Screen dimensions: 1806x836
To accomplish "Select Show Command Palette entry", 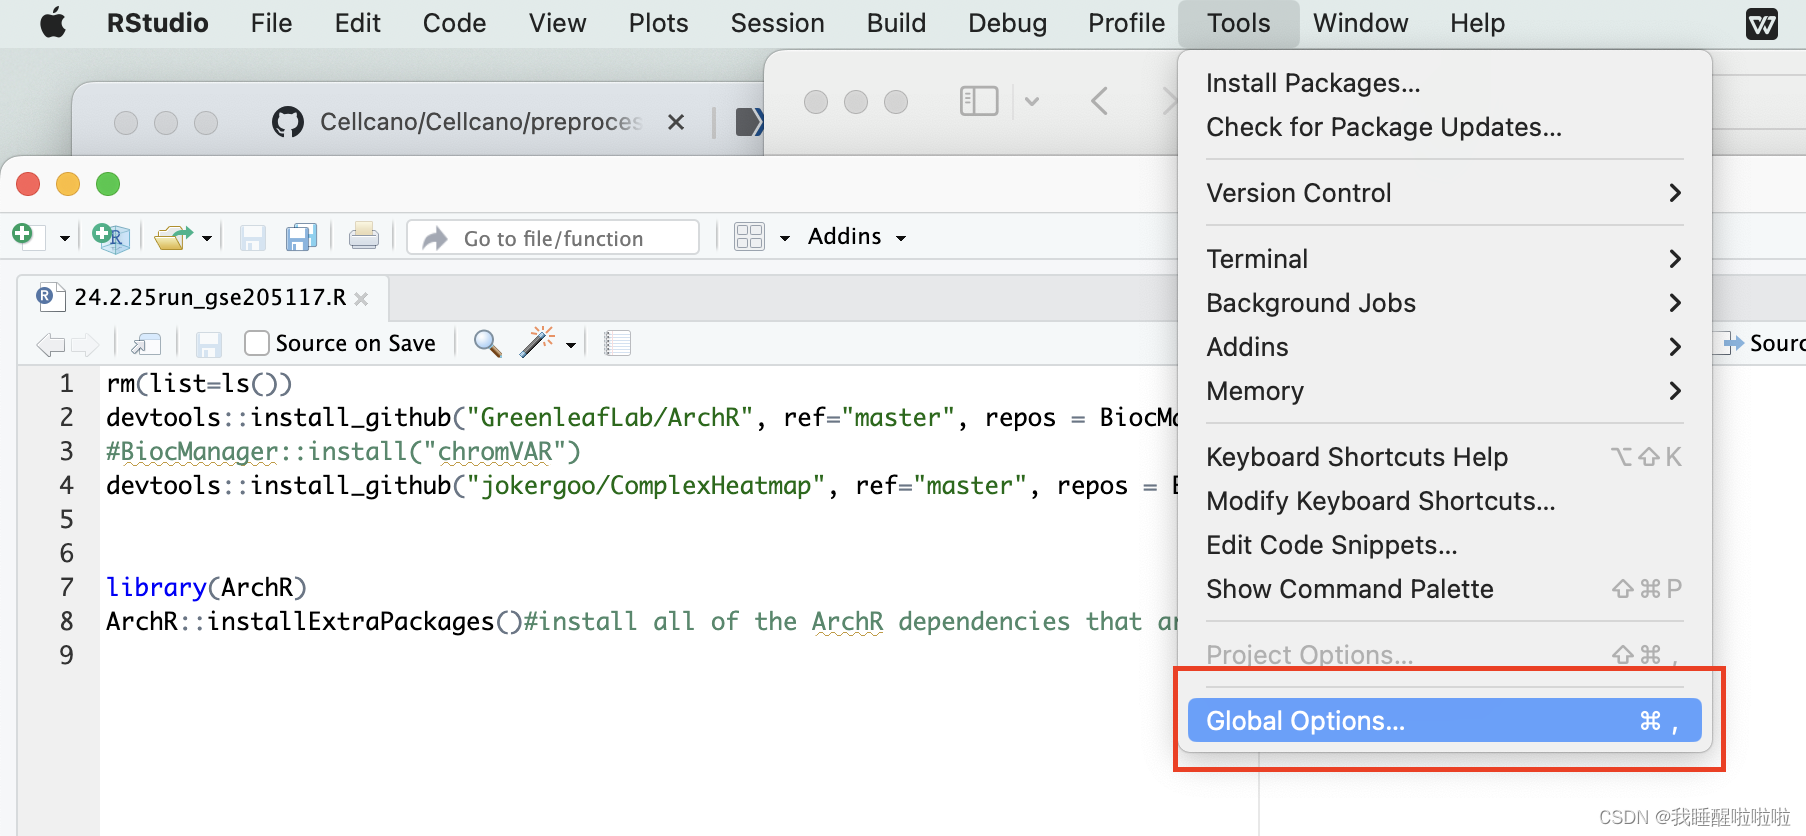I will (x=1444, y=589).
